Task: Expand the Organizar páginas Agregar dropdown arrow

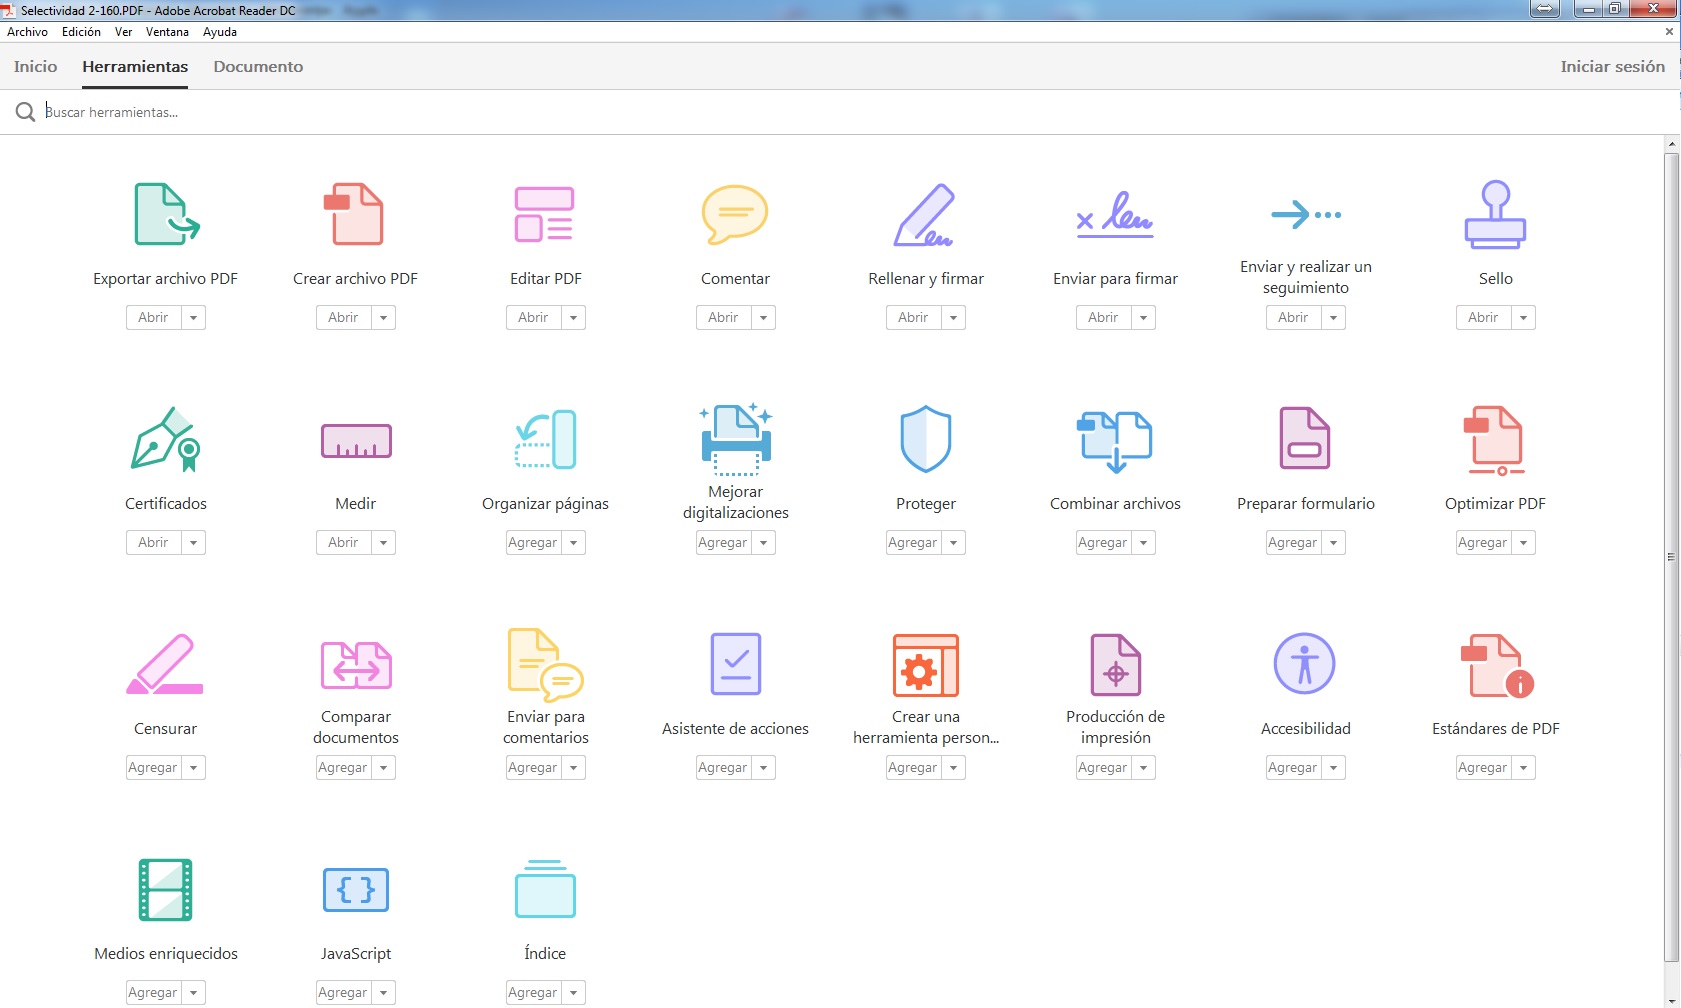Action: click(x=574, y=543)
